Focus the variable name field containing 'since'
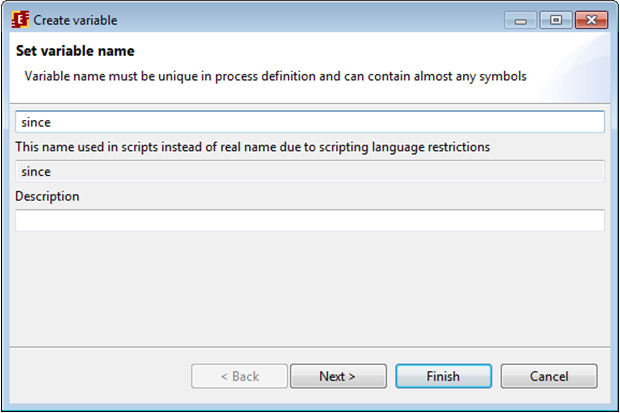 (x=309, y=122)
